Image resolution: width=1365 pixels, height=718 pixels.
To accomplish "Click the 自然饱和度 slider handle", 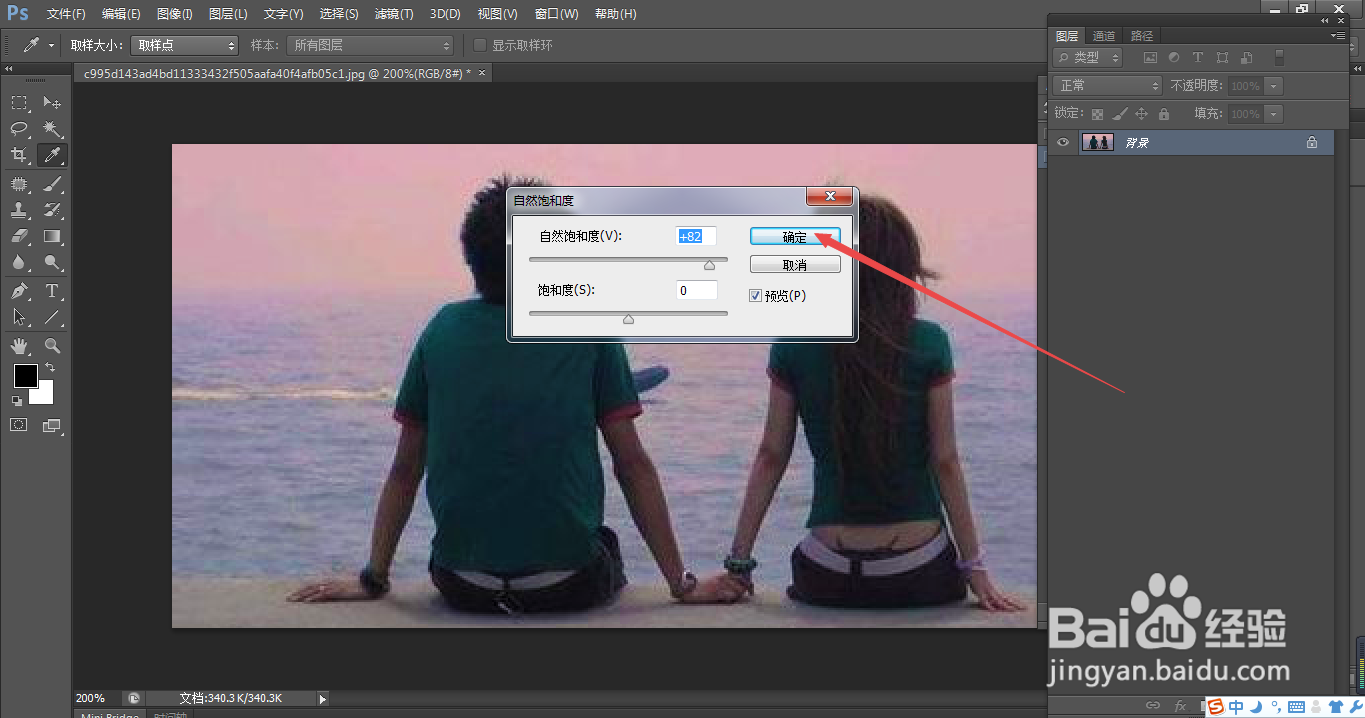I will (709, 265).
